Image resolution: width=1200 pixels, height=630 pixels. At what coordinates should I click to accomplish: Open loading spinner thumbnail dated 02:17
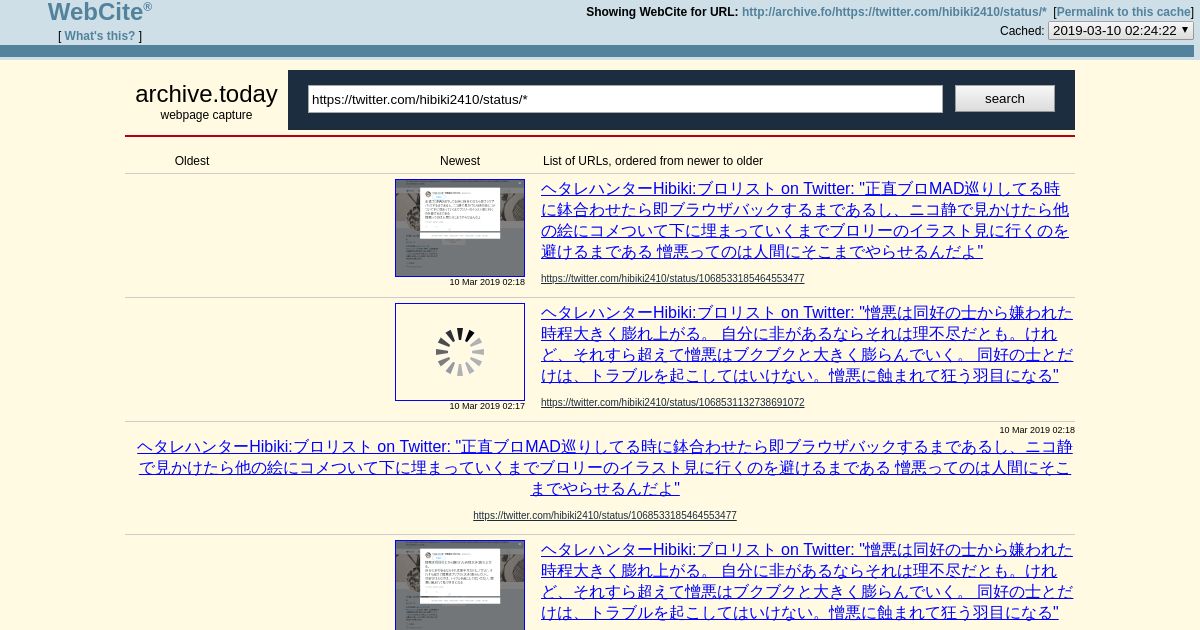point(460,352)
